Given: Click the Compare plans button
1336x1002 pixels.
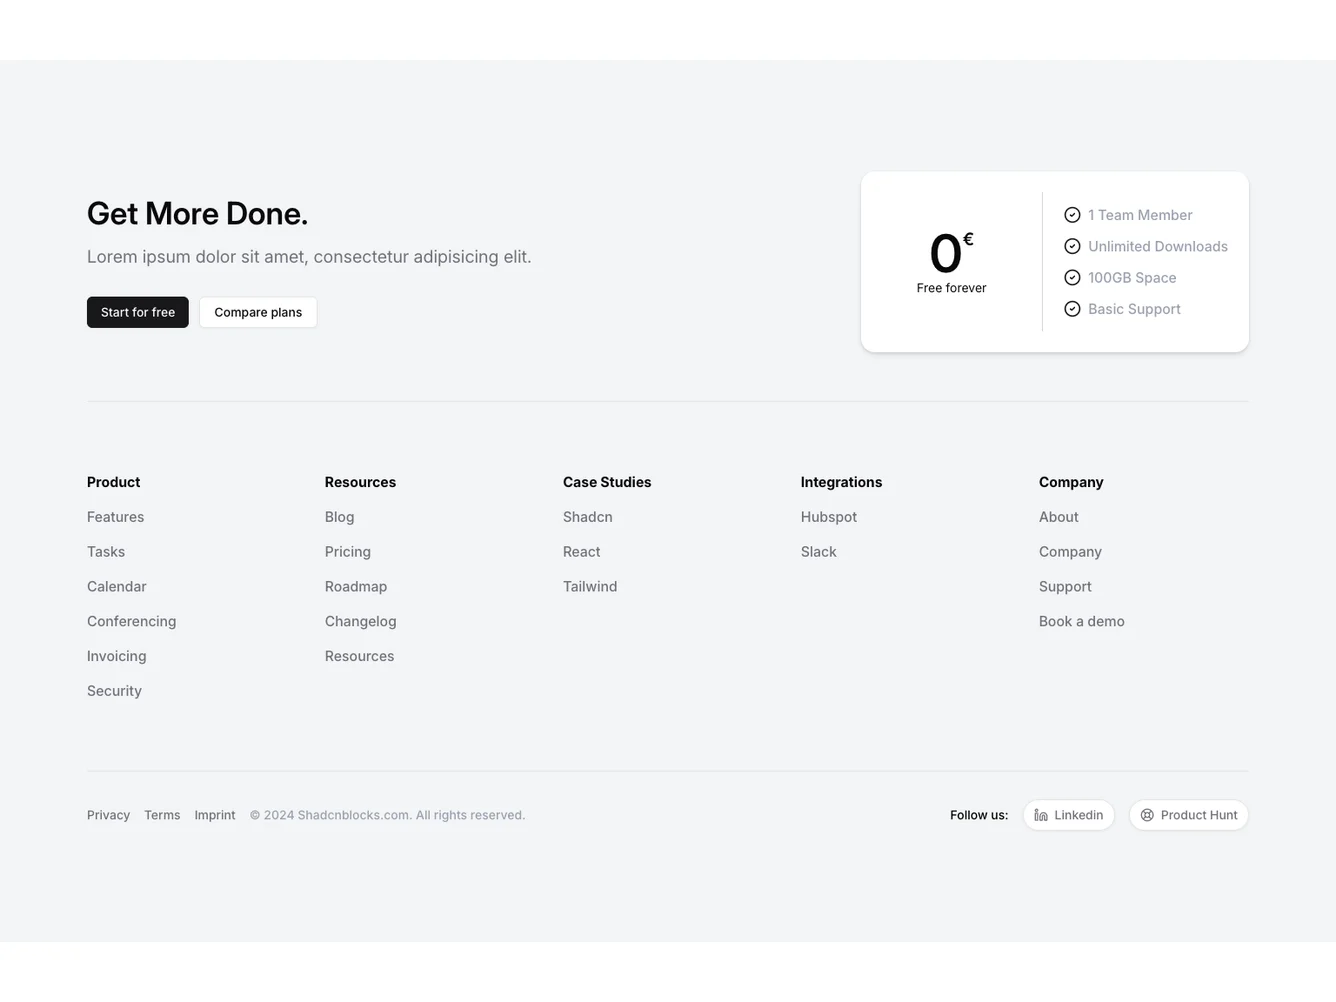Looking at the screenshot, I should pos(257,312).
